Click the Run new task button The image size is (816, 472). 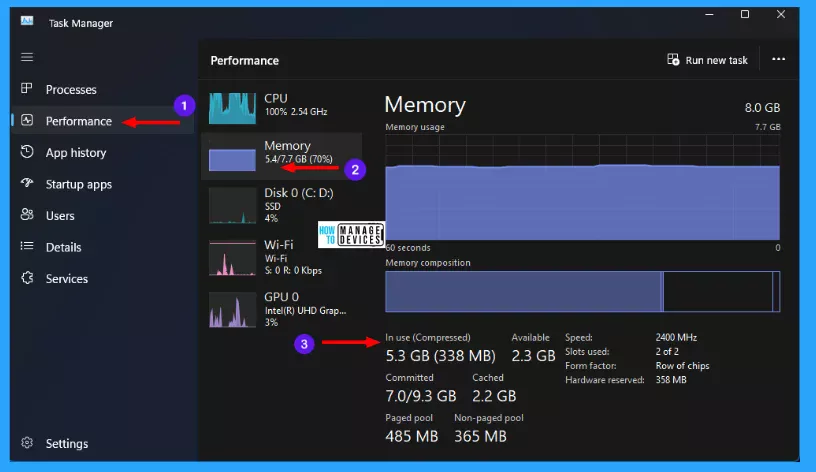pyautogui.click(x=707, y=60)
